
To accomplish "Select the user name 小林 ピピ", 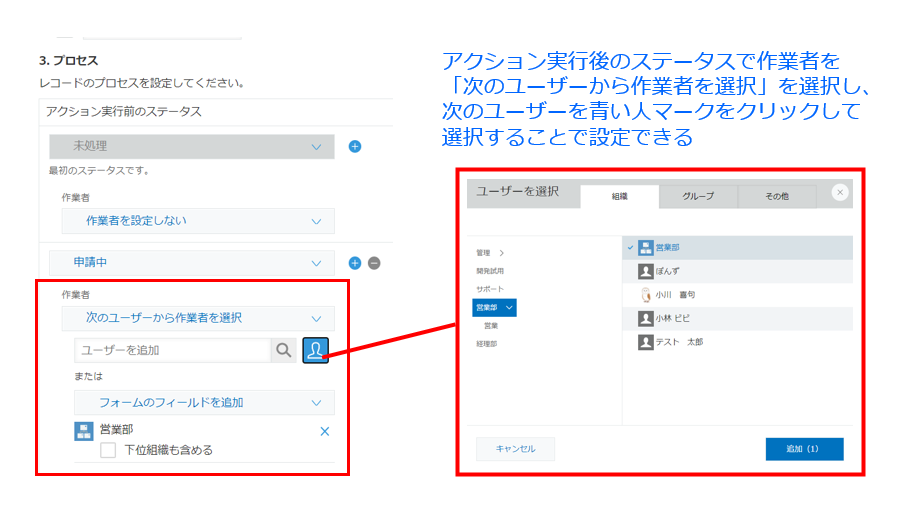I will pos(672,318).
